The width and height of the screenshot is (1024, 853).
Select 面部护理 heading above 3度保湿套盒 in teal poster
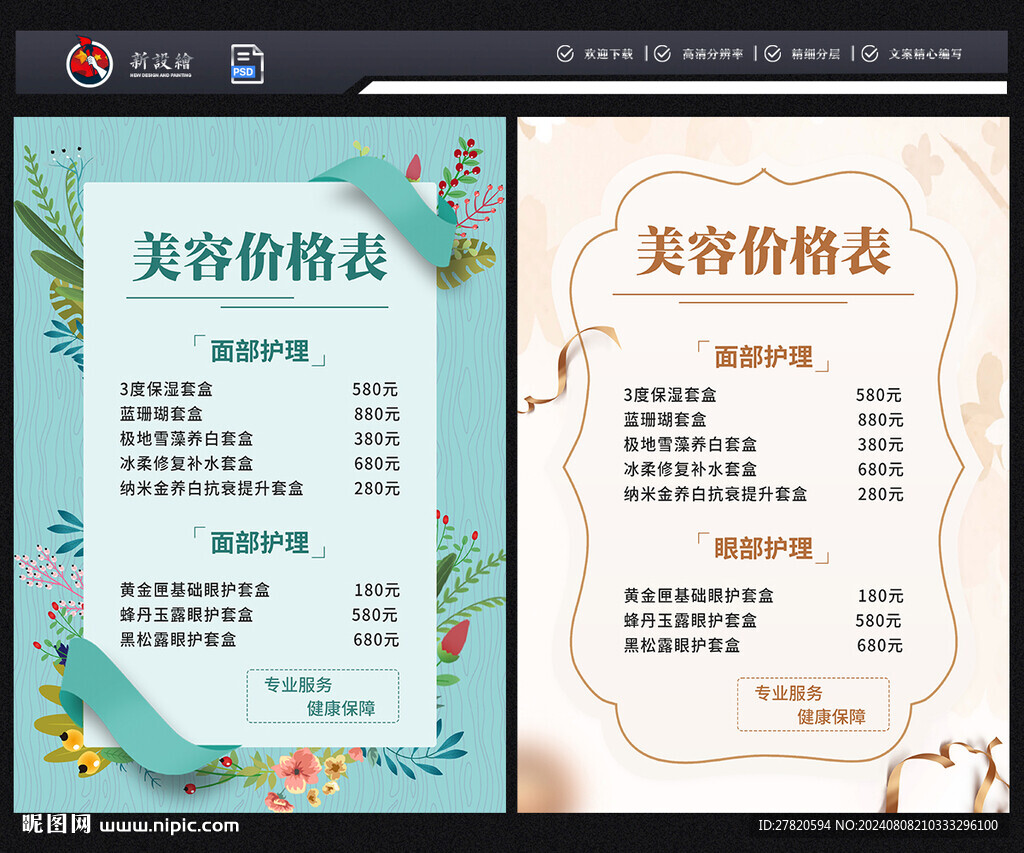tap(259, 351)
